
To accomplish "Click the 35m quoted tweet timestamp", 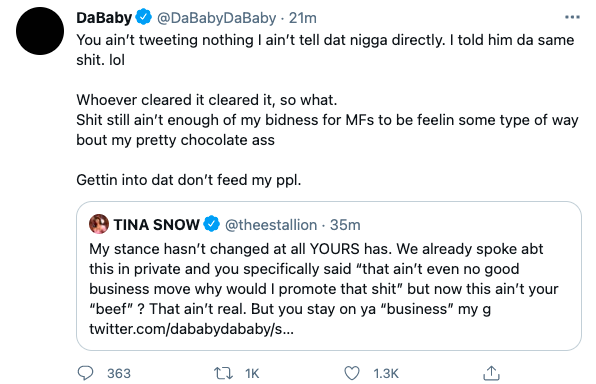I will 345,225.
